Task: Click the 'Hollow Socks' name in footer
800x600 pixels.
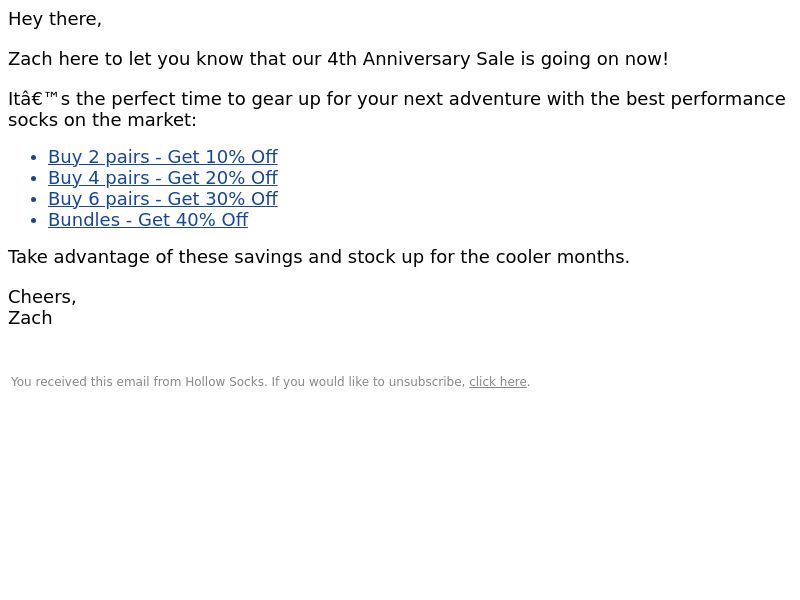Action: tap(225, 382)
